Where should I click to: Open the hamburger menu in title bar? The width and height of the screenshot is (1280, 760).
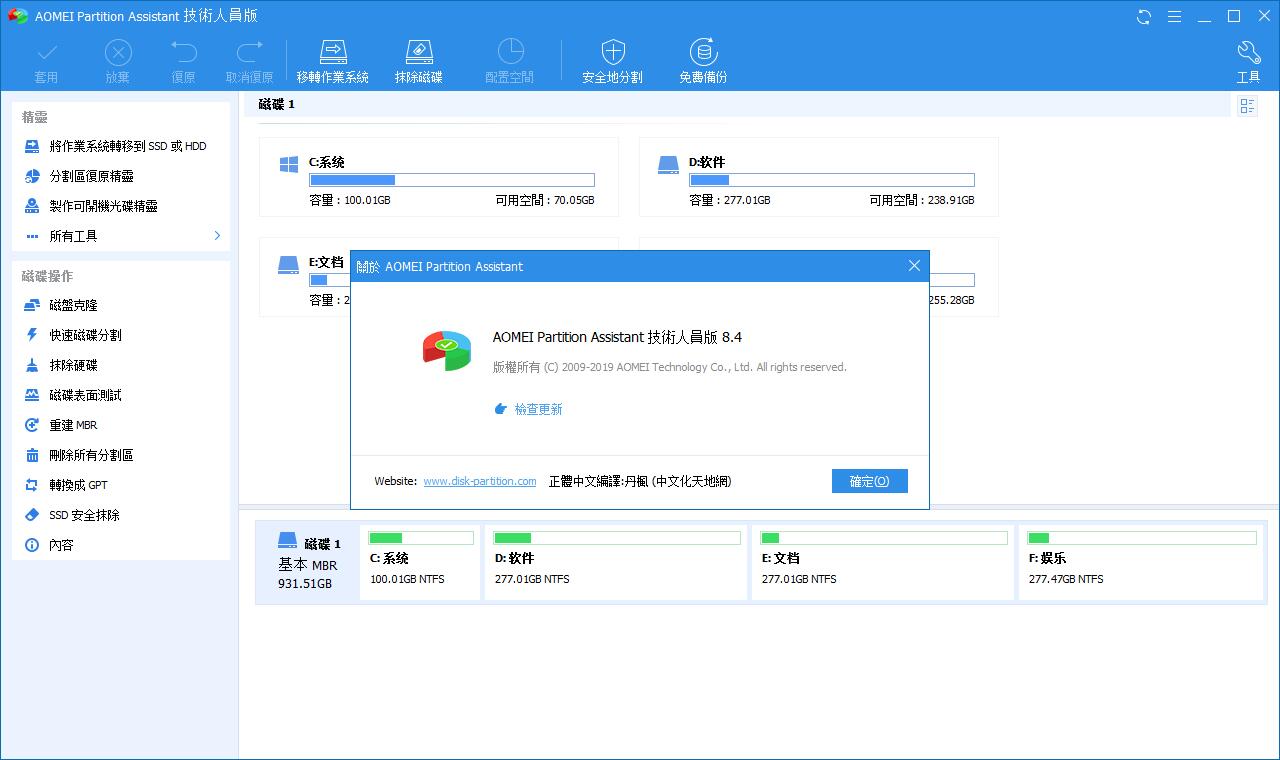pos(1174,17)
